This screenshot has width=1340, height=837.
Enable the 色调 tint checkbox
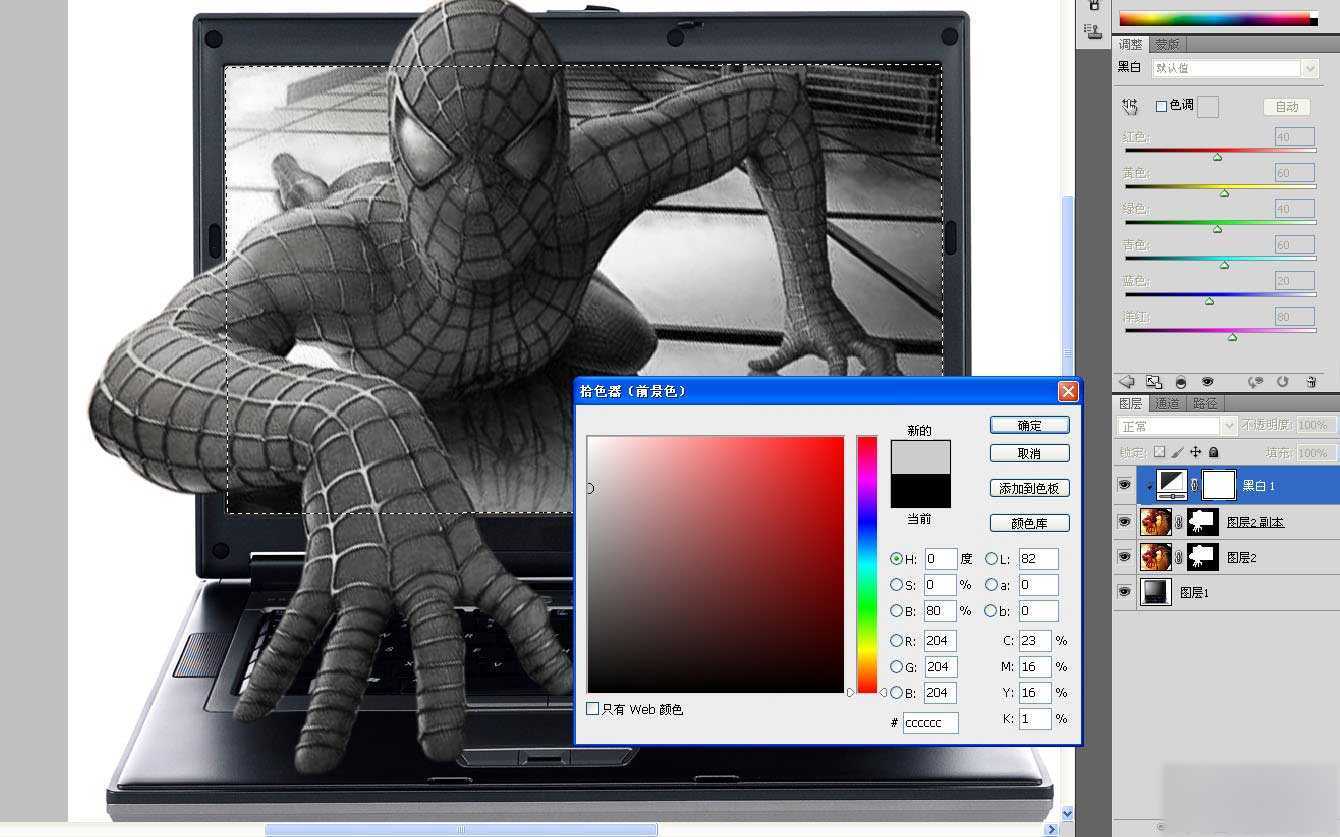click(x=1162, y=104)
